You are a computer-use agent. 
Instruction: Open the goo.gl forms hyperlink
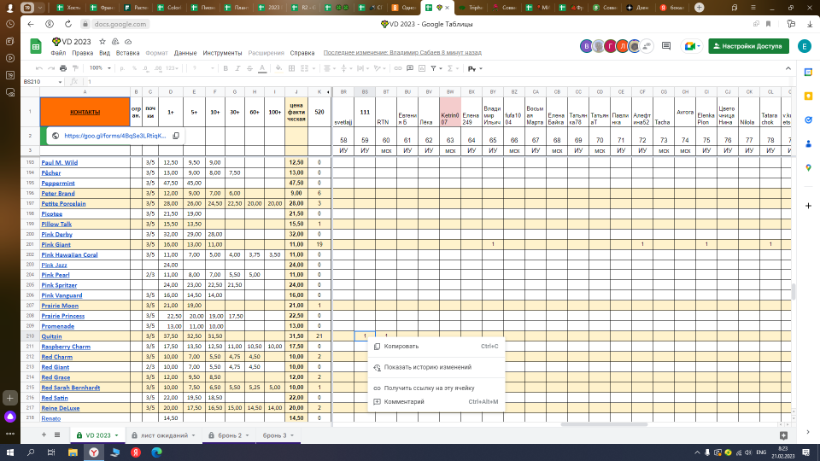pyautogui.click(x=116, y=135)
